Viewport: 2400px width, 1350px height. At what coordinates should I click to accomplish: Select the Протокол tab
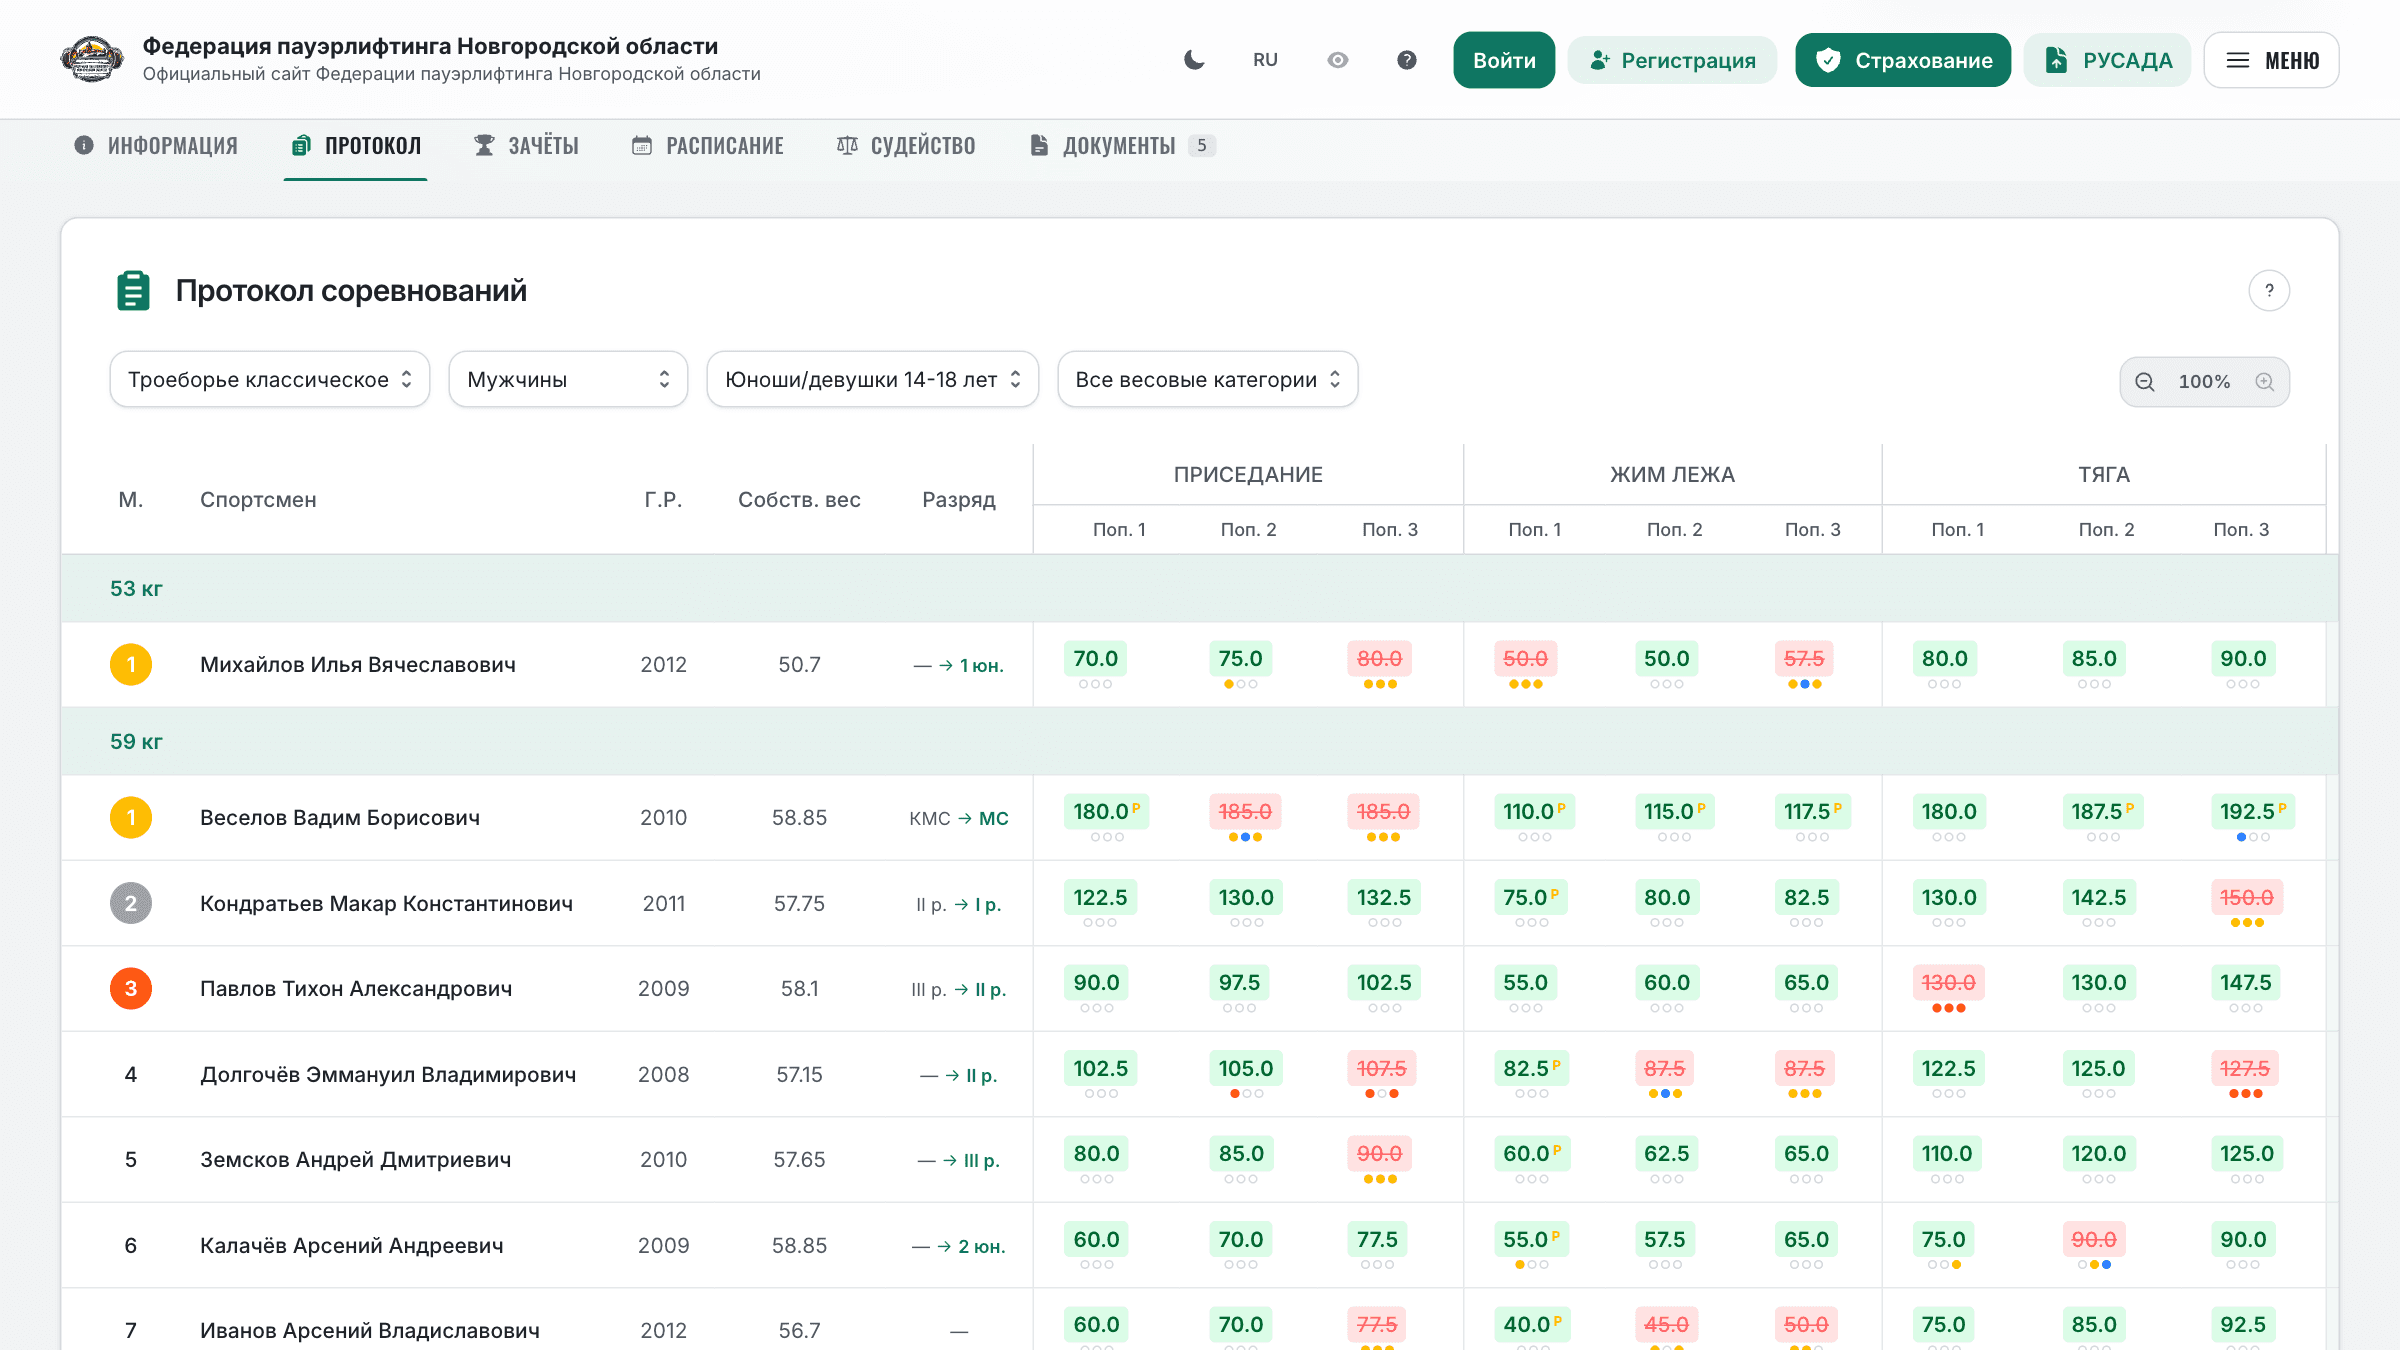356,146
